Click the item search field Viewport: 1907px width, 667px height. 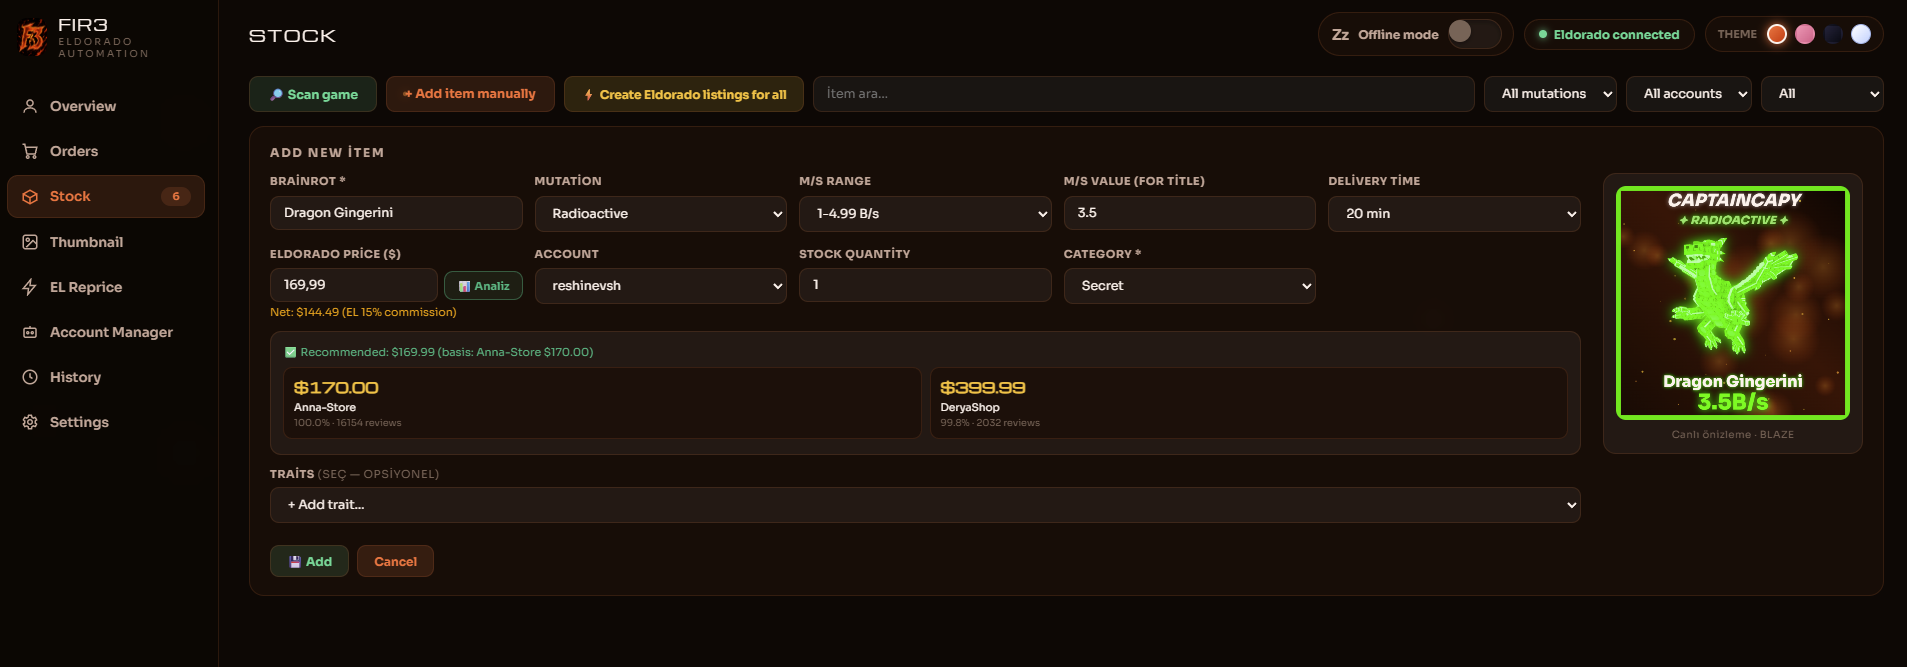pos(1144,94)
